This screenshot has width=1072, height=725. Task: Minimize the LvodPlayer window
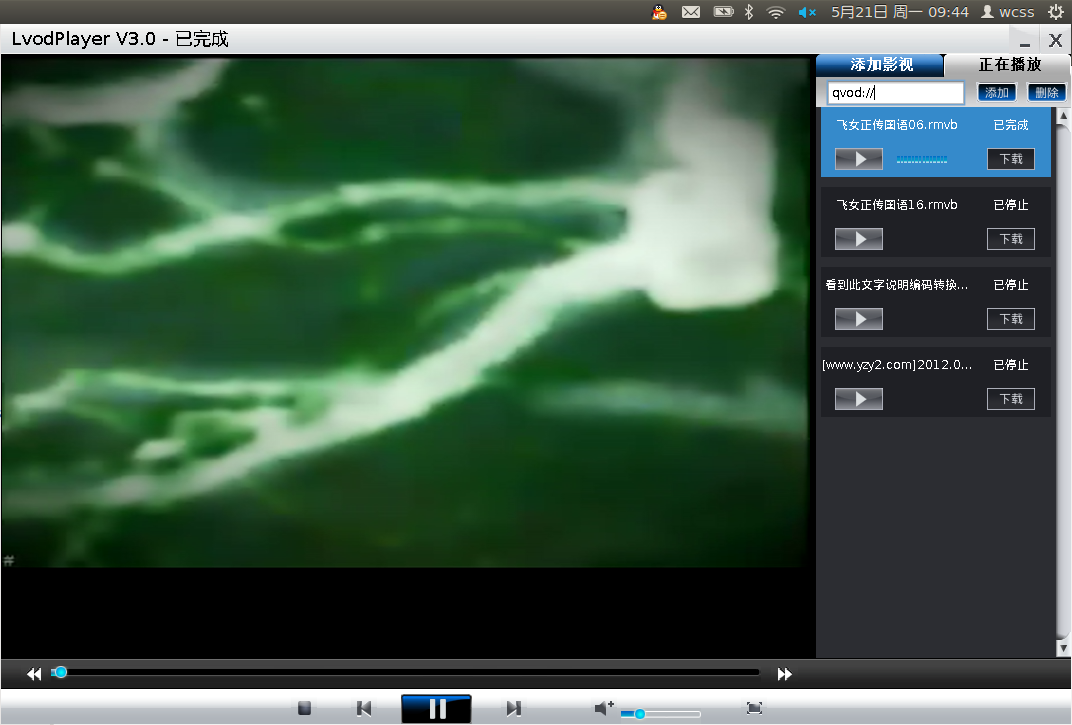coord(1025,42)
